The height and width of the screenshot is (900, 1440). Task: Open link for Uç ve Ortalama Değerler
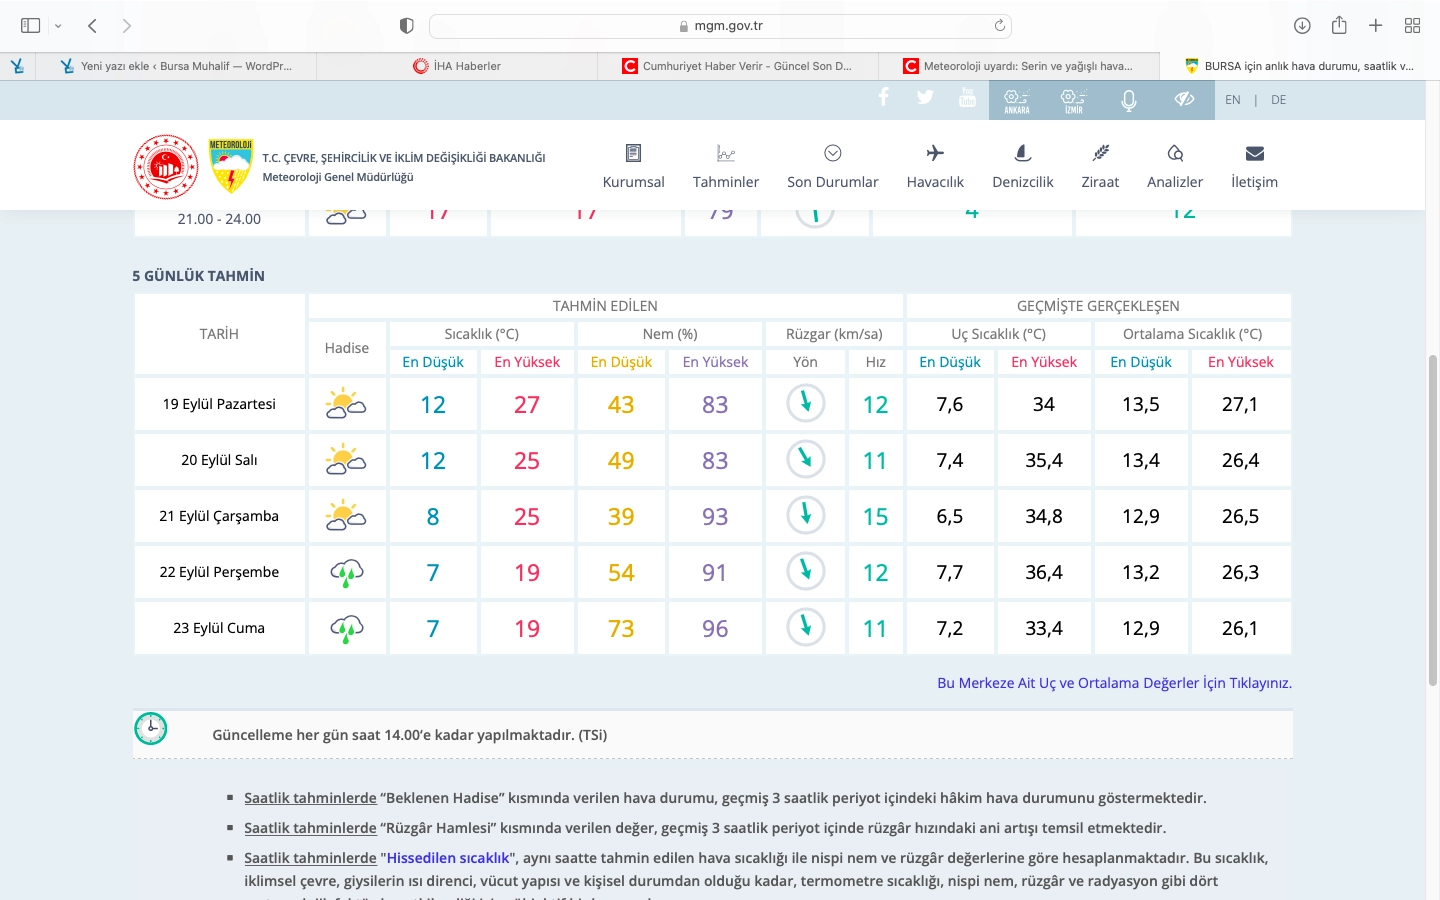1114,683
